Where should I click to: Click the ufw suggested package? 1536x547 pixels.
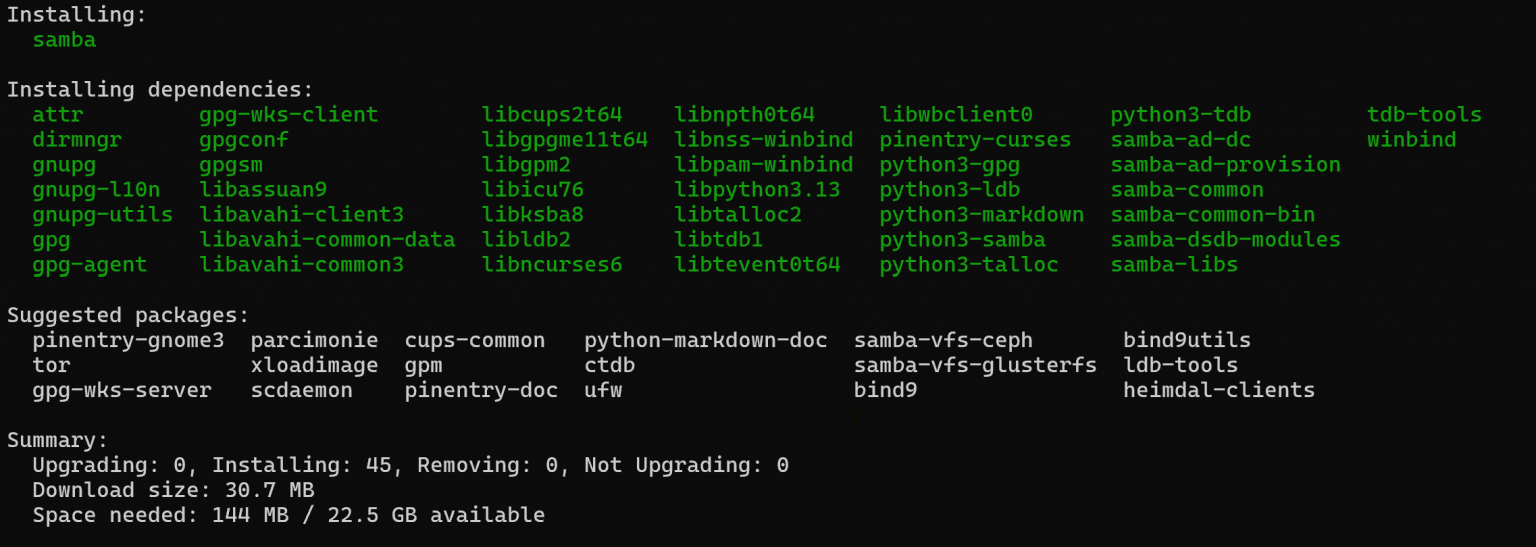[x=603, y=390]
